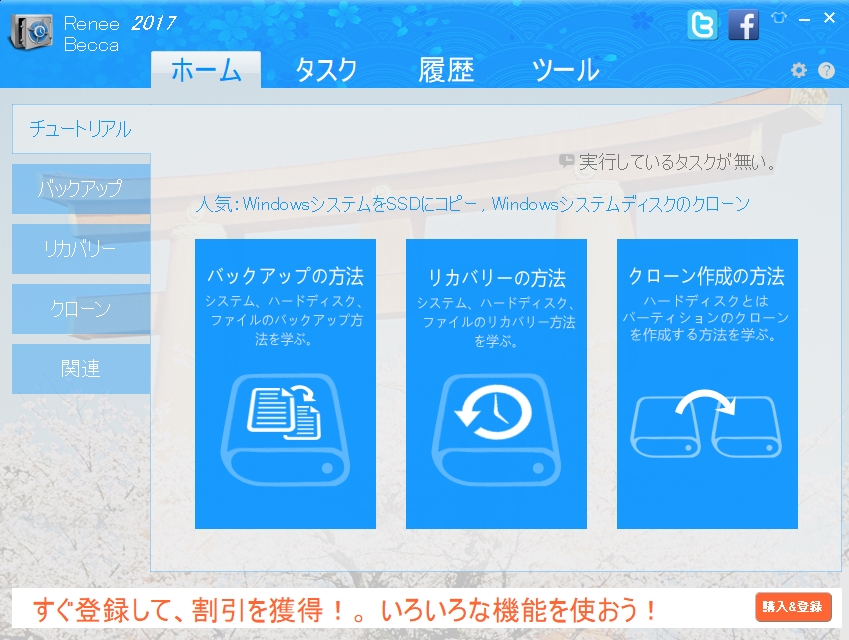Minimize the Renee Becca window
Viewport: 849px width, 640px height.
coord(805,19)
